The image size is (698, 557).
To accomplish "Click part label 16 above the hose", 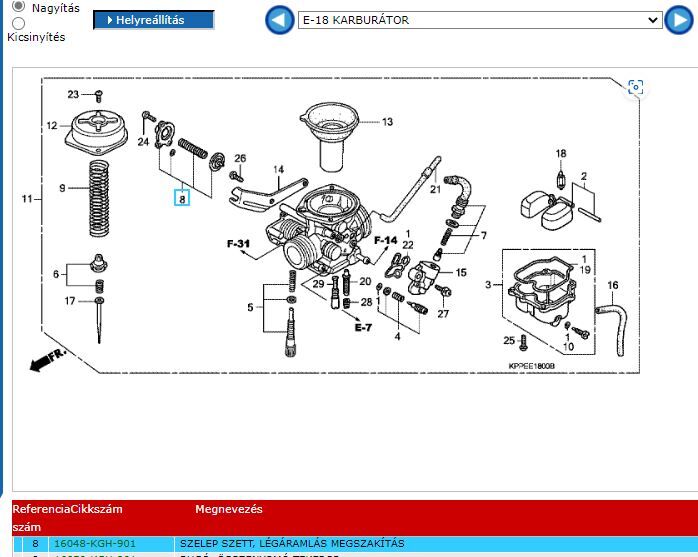I will (x=613, y=285).
